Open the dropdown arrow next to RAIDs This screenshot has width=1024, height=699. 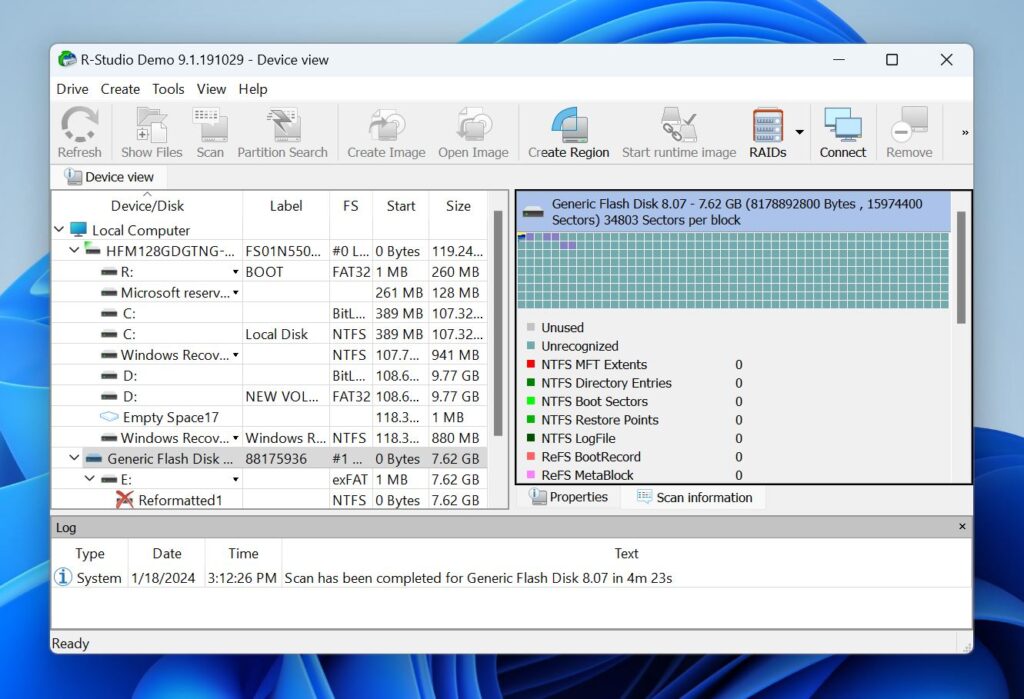point(800,130)
